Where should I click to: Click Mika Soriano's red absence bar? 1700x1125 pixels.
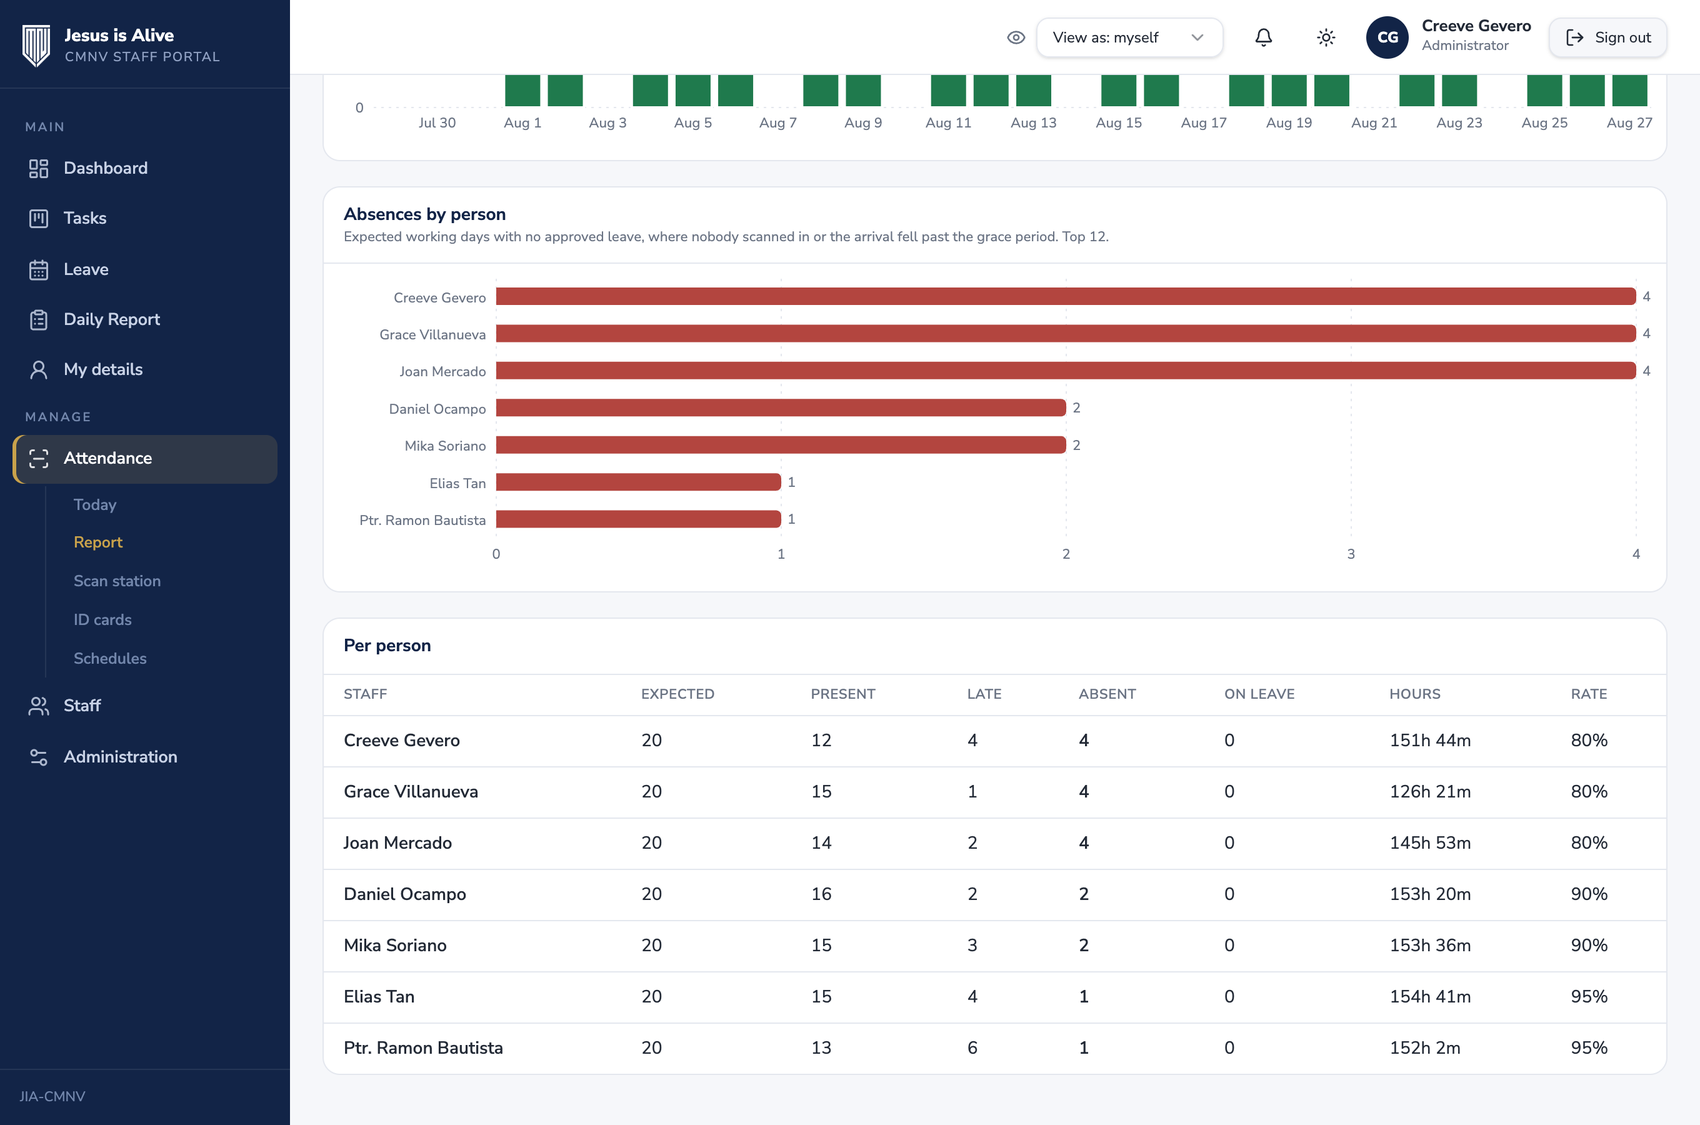click(x=781, y=445)
